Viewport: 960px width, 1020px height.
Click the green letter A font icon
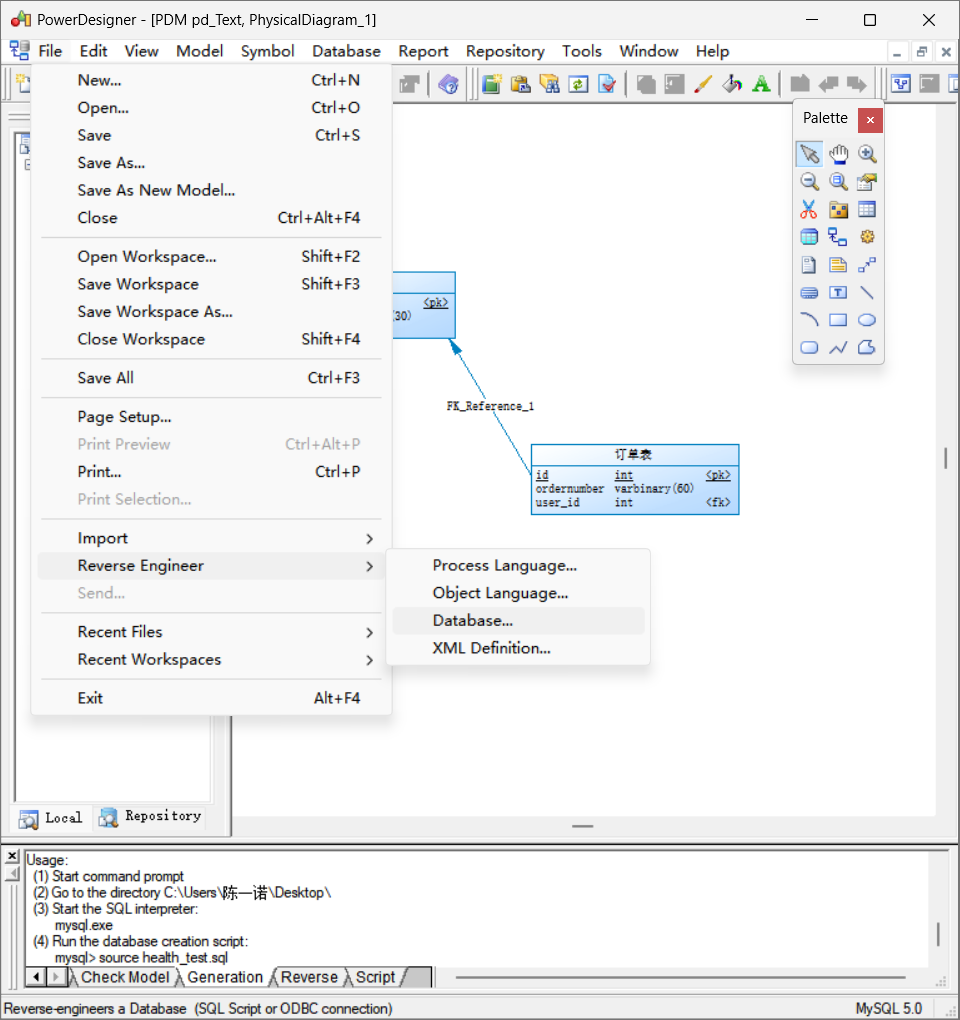pos(761,84)
